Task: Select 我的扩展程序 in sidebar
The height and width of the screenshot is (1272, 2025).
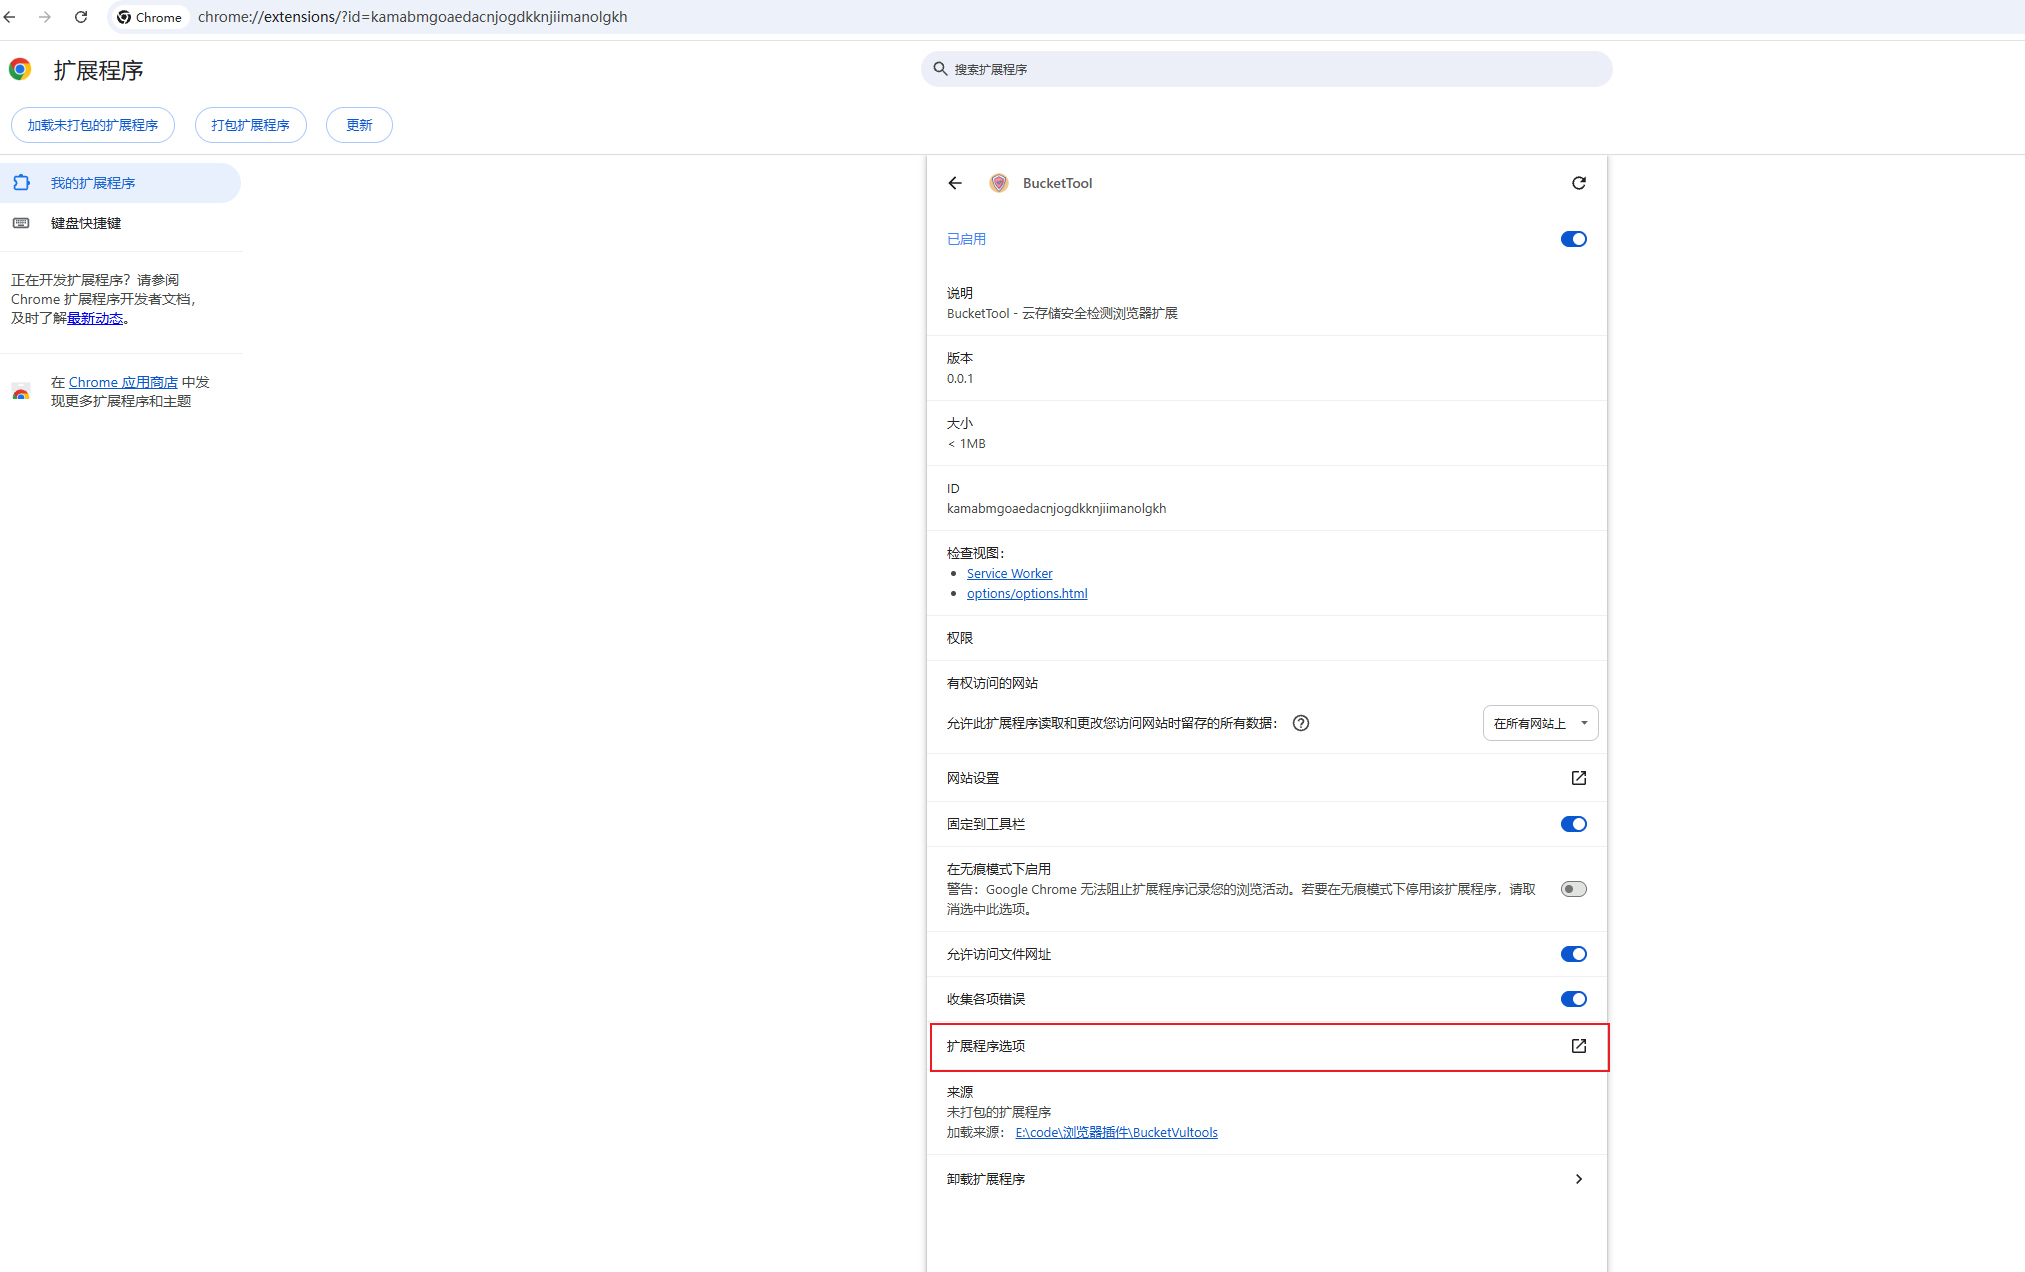Action: (x=120, y=183)
